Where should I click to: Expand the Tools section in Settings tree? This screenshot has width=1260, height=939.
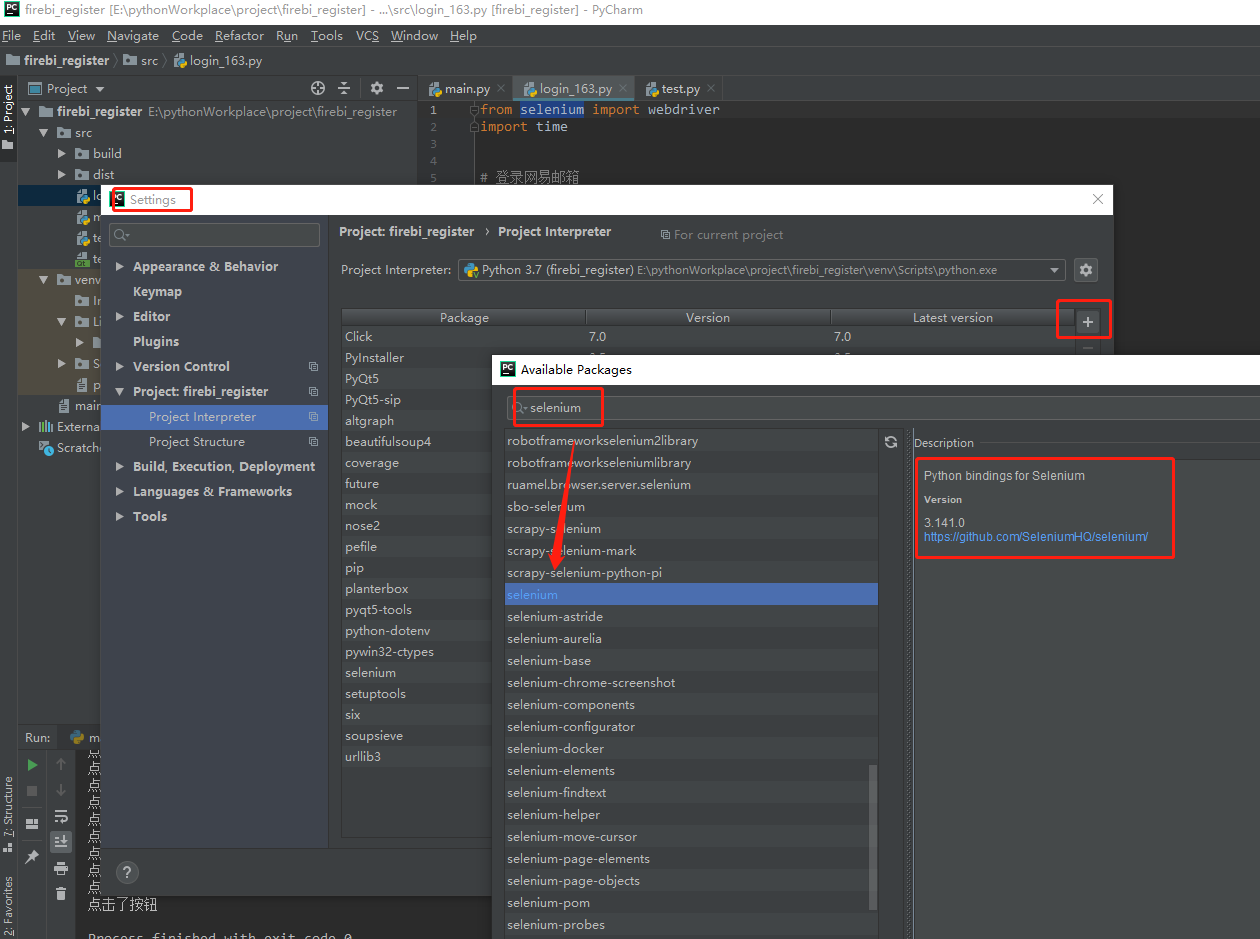click(x=120, y=517)
